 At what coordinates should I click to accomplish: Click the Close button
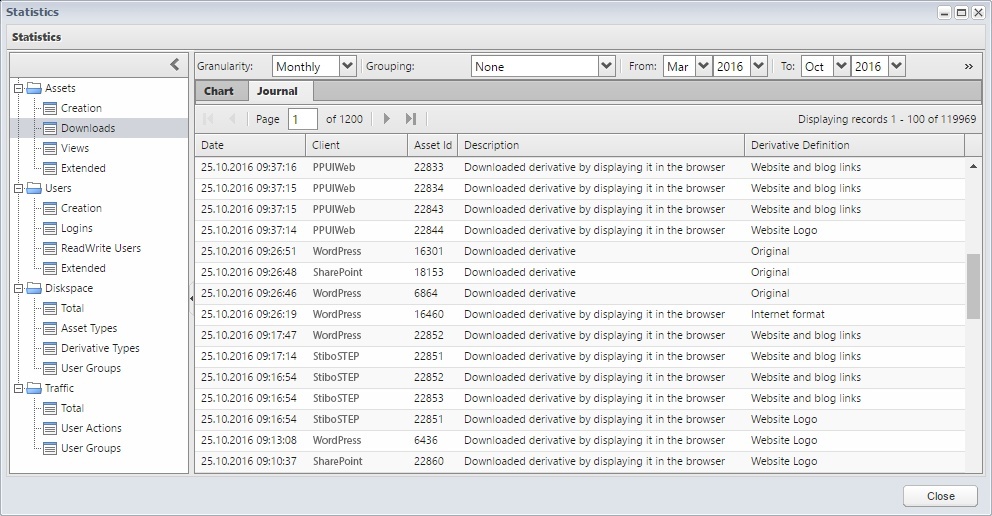click(x=940, y=496)
